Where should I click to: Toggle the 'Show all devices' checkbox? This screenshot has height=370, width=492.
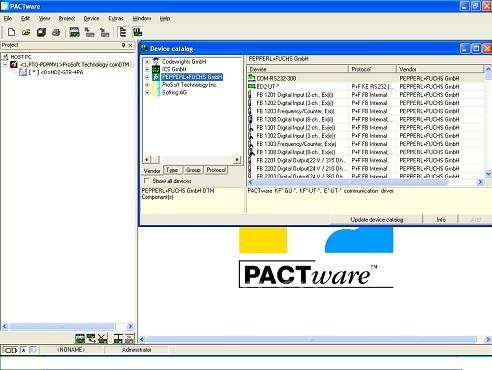[x=146, y=181]
